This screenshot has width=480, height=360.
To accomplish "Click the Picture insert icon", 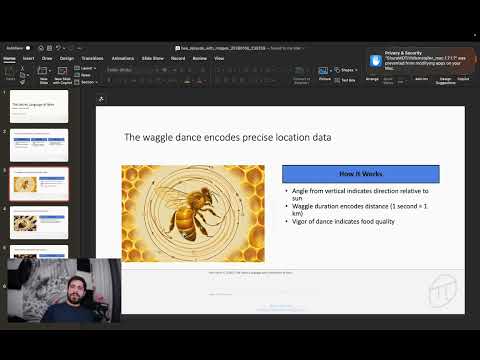I will (323, 71).
